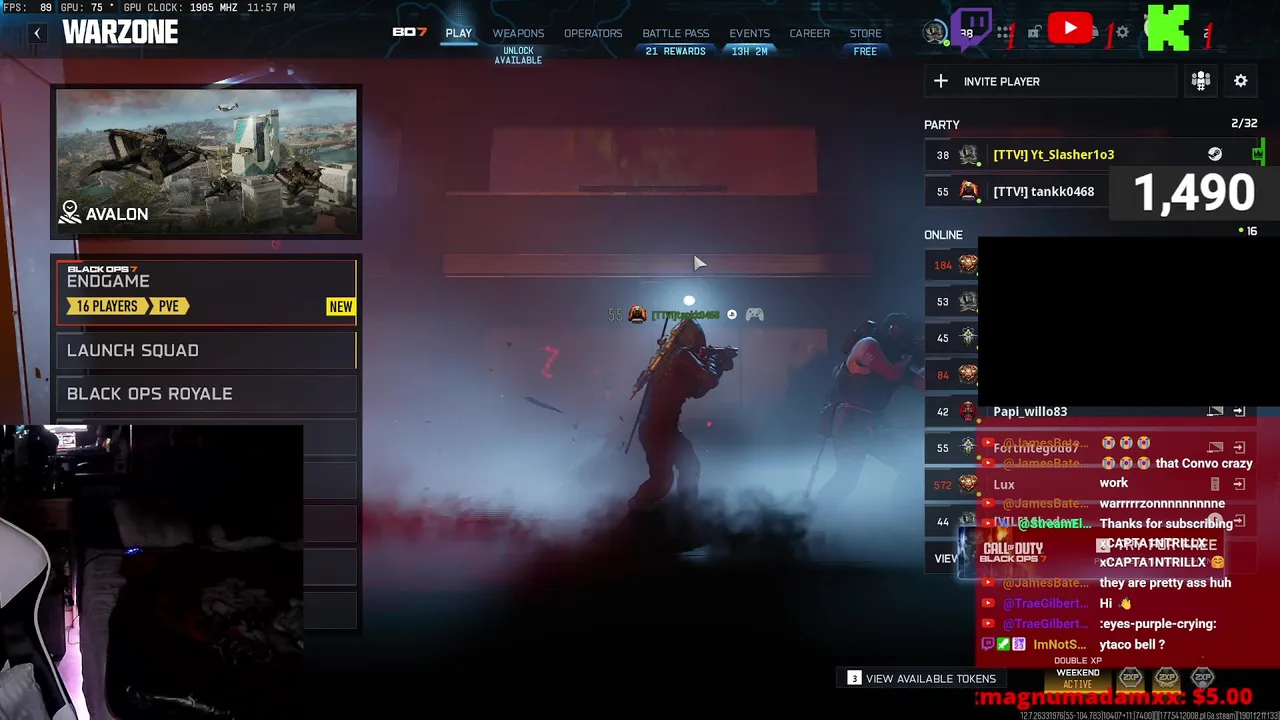Join Papi_willo83 using join icon
The height and width of the screenshot is (720, 1280).
[x=1239, y=411]
